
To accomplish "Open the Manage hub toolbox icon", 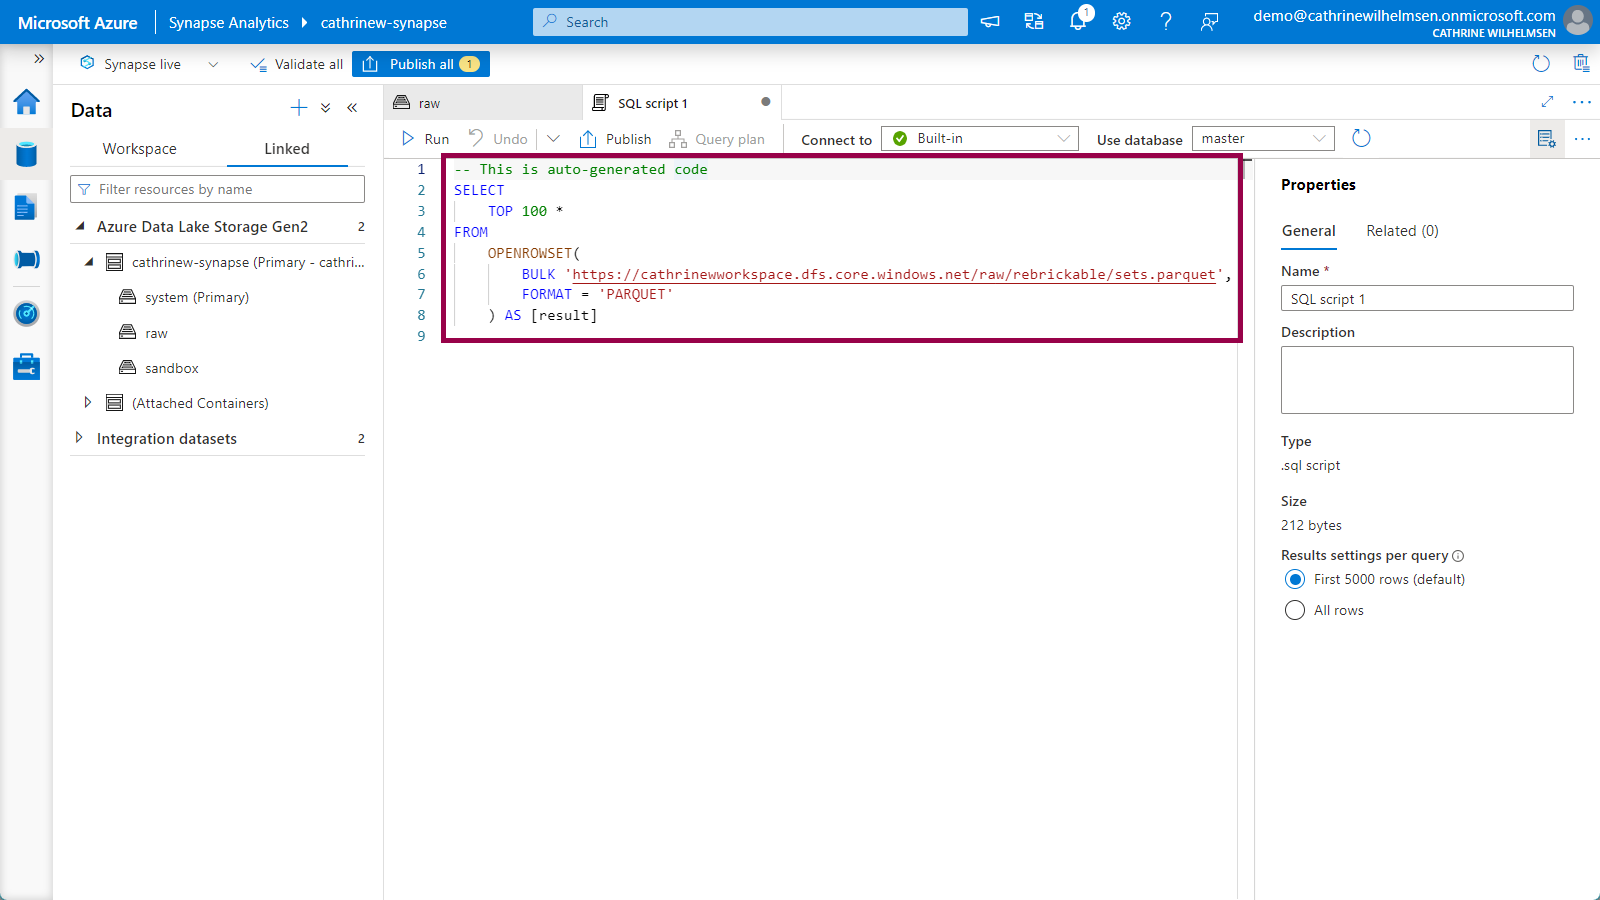I will click(26, 367).
